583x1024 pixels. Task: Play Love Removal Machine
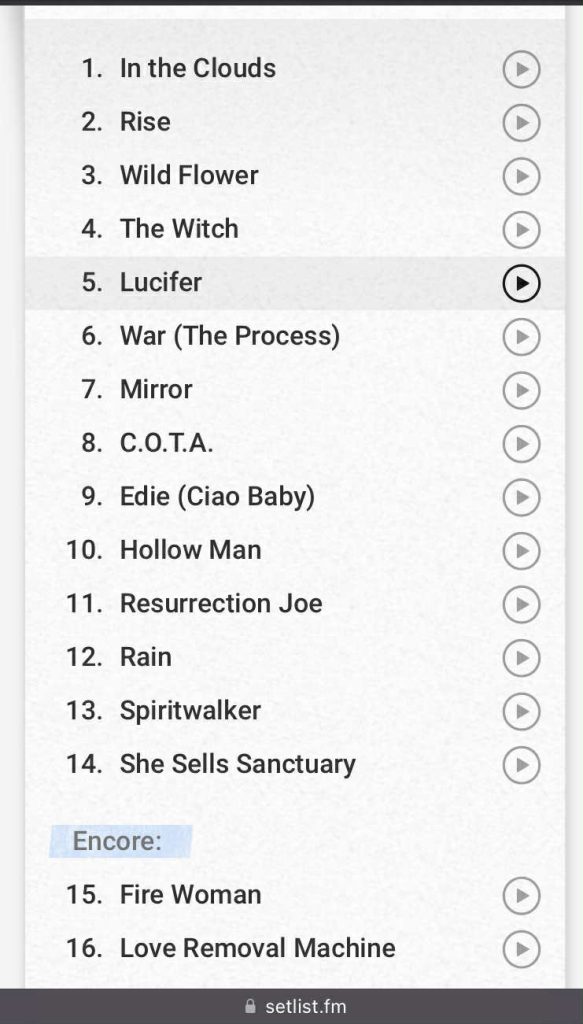click(x=521, y=949)
